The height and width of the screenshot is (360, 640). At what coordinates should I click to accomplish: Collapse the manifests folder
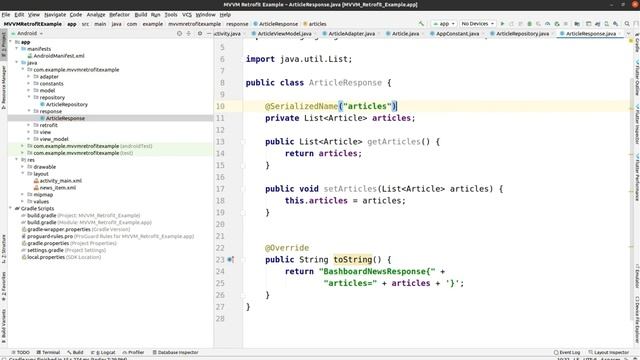(17, 49)
